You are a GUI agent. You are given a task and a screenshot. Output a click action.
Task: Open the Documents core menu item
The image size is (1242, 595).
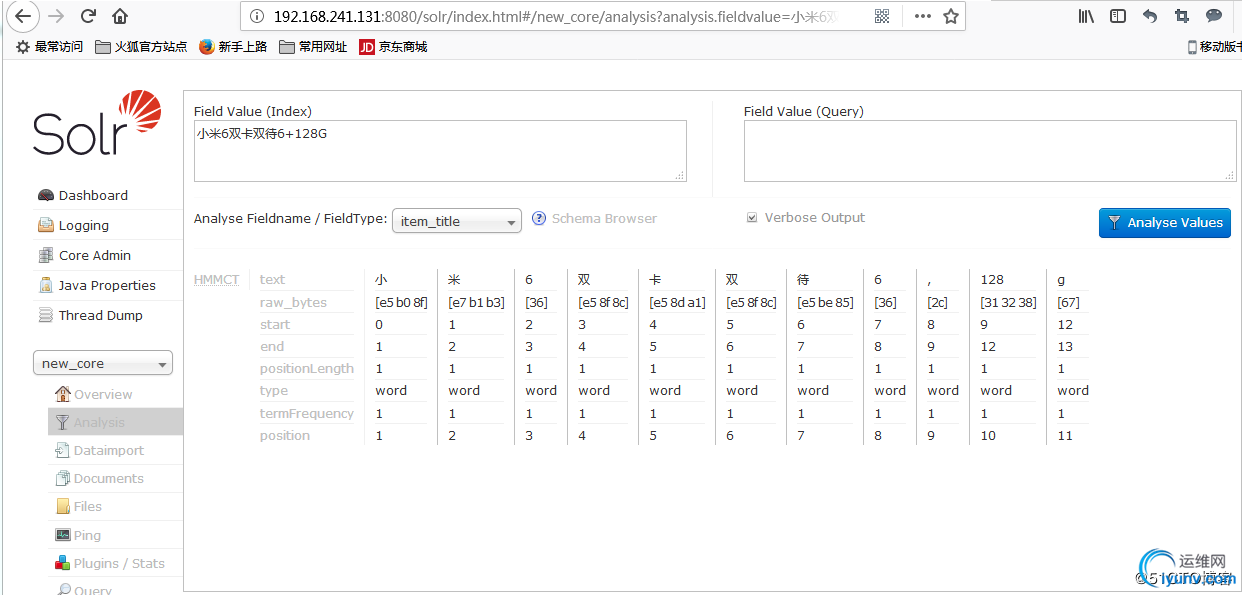pos(99,478)
